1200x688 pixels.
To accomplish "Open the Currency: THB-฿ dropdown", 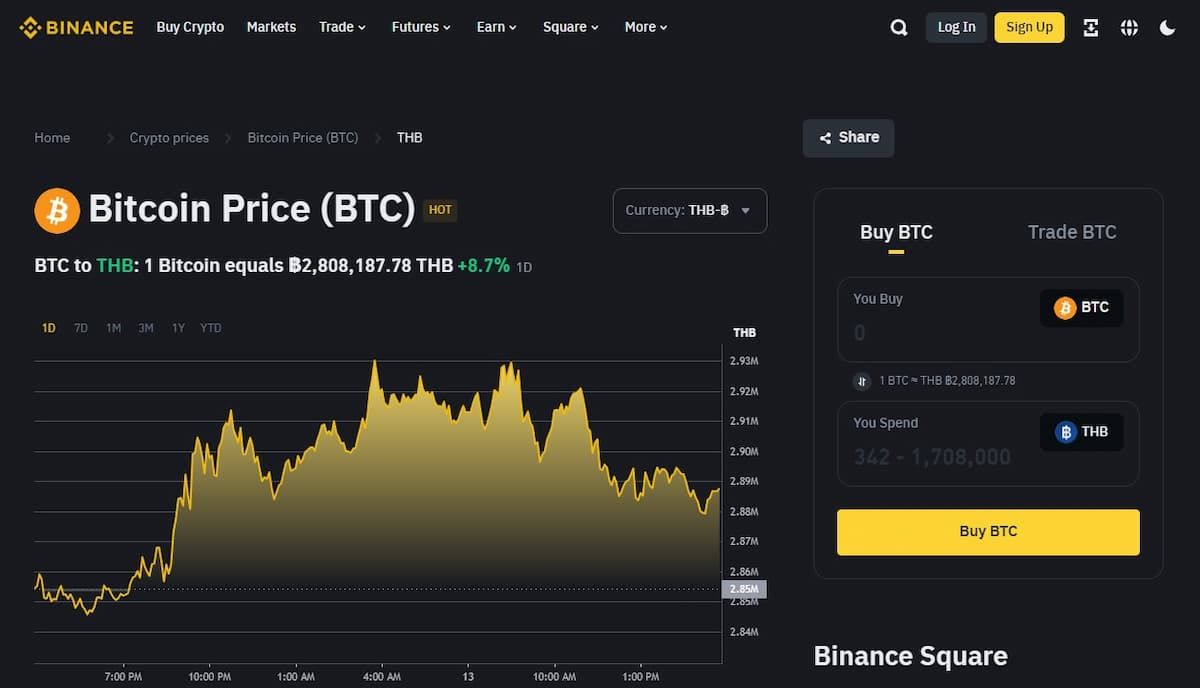I will (689, 210).
